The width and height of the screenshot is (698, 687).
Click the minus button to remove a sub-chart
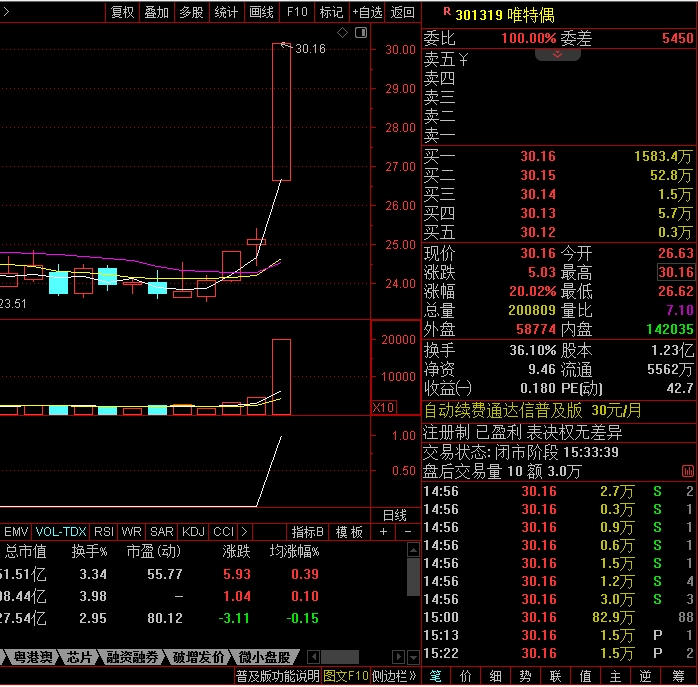tap(408, 532)
